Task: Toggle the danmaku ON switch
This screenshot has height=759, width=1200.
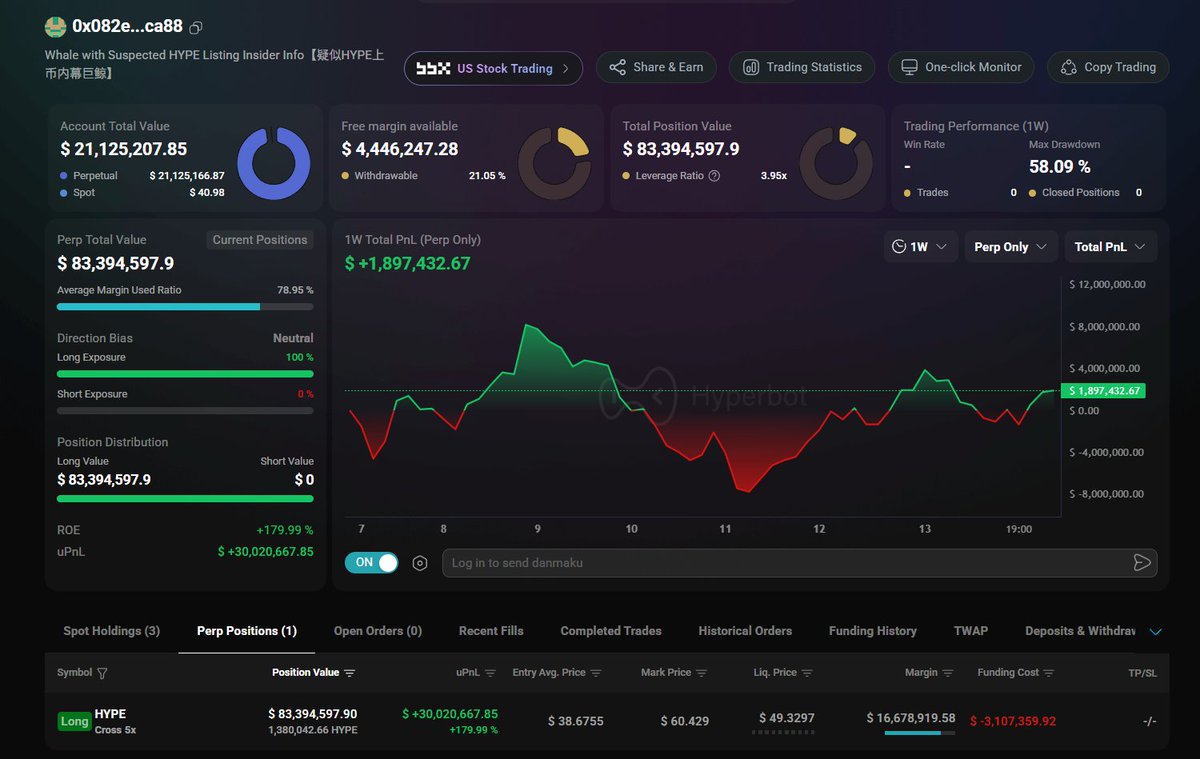Action: [371, 563]
